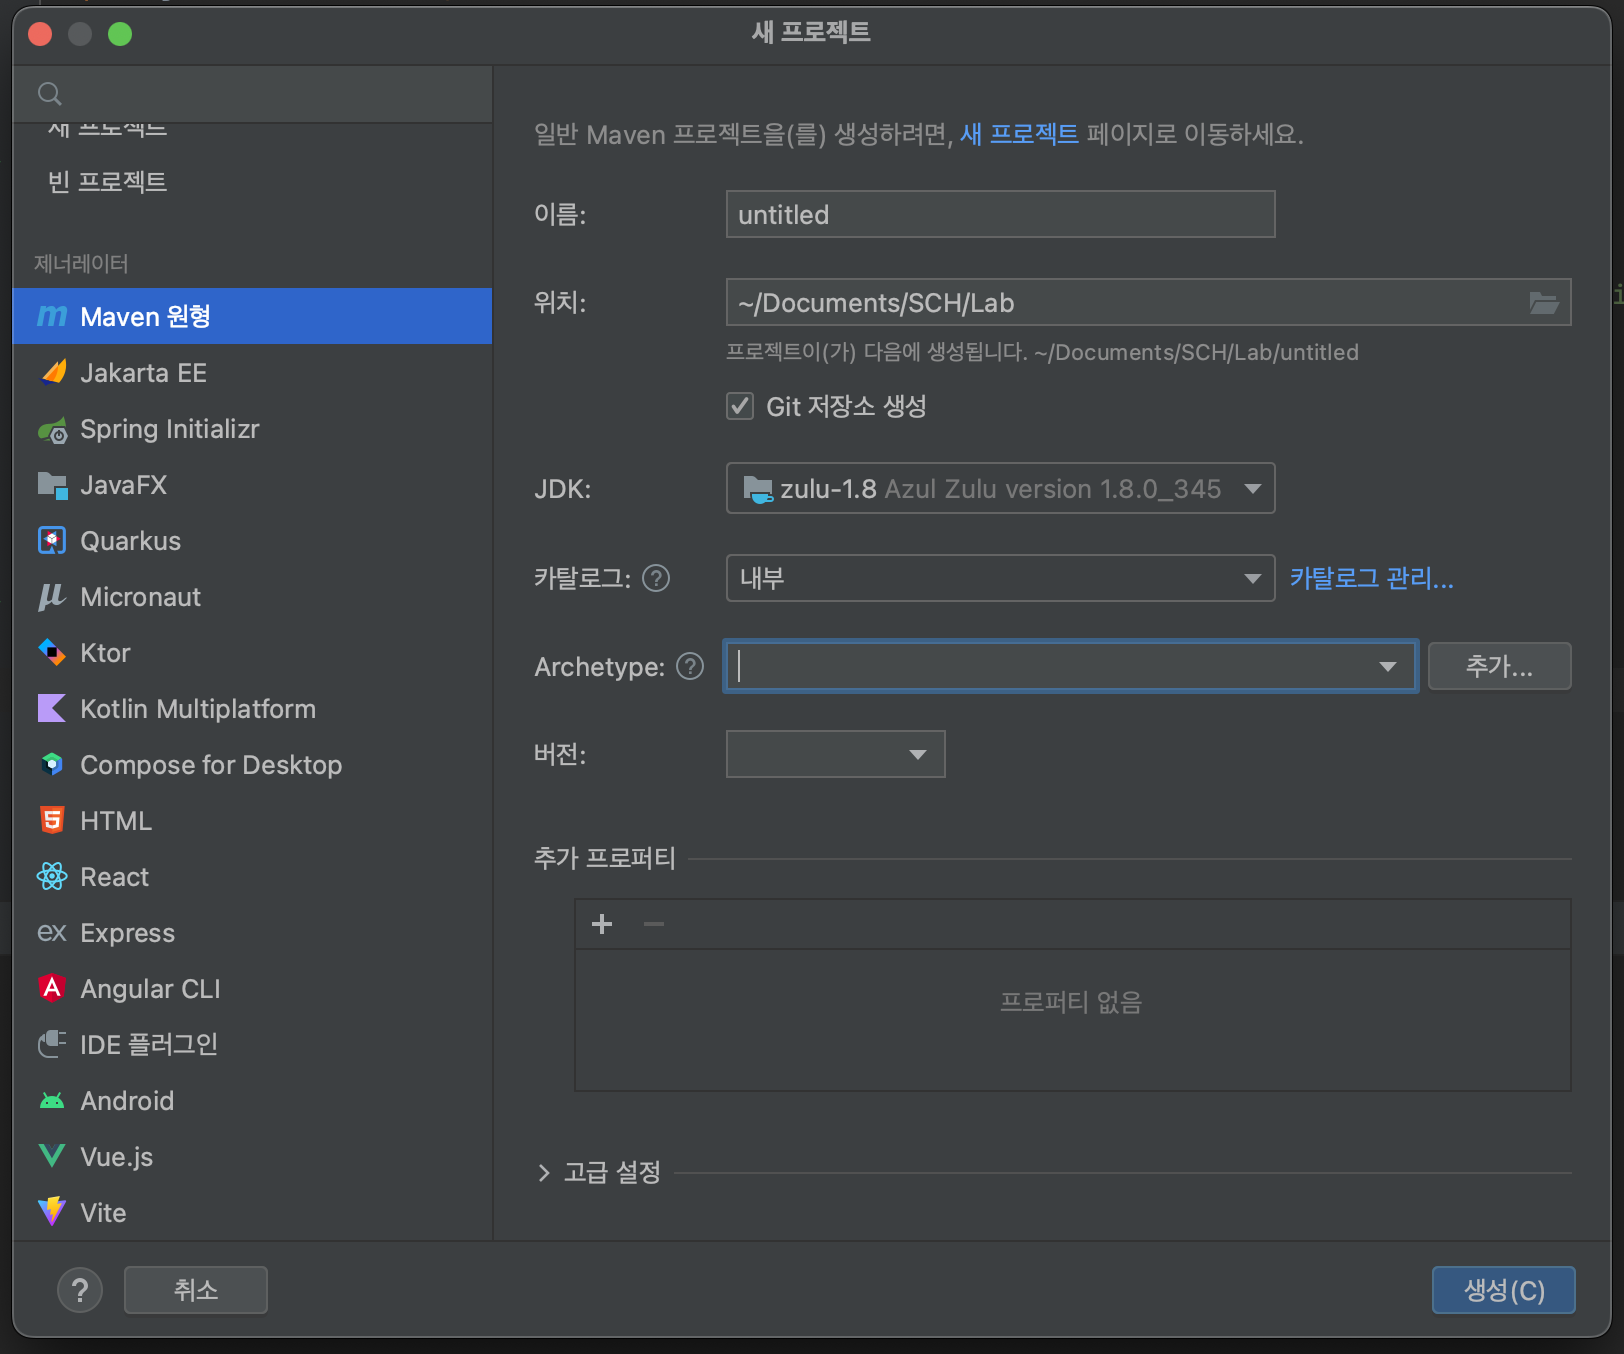
Task: Click the Ktor logo icon
Action: 52,653
